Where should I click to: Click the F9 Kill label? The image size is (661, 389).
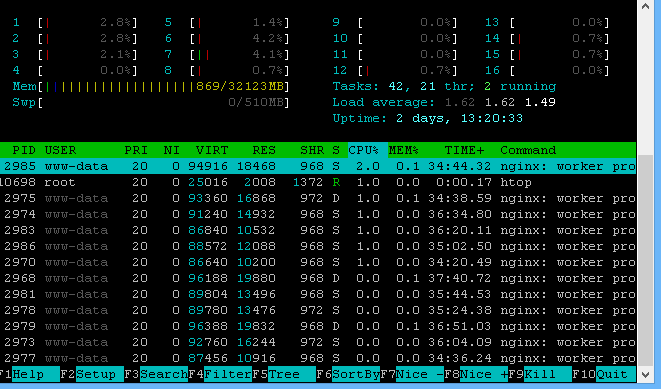click(540, 374)
